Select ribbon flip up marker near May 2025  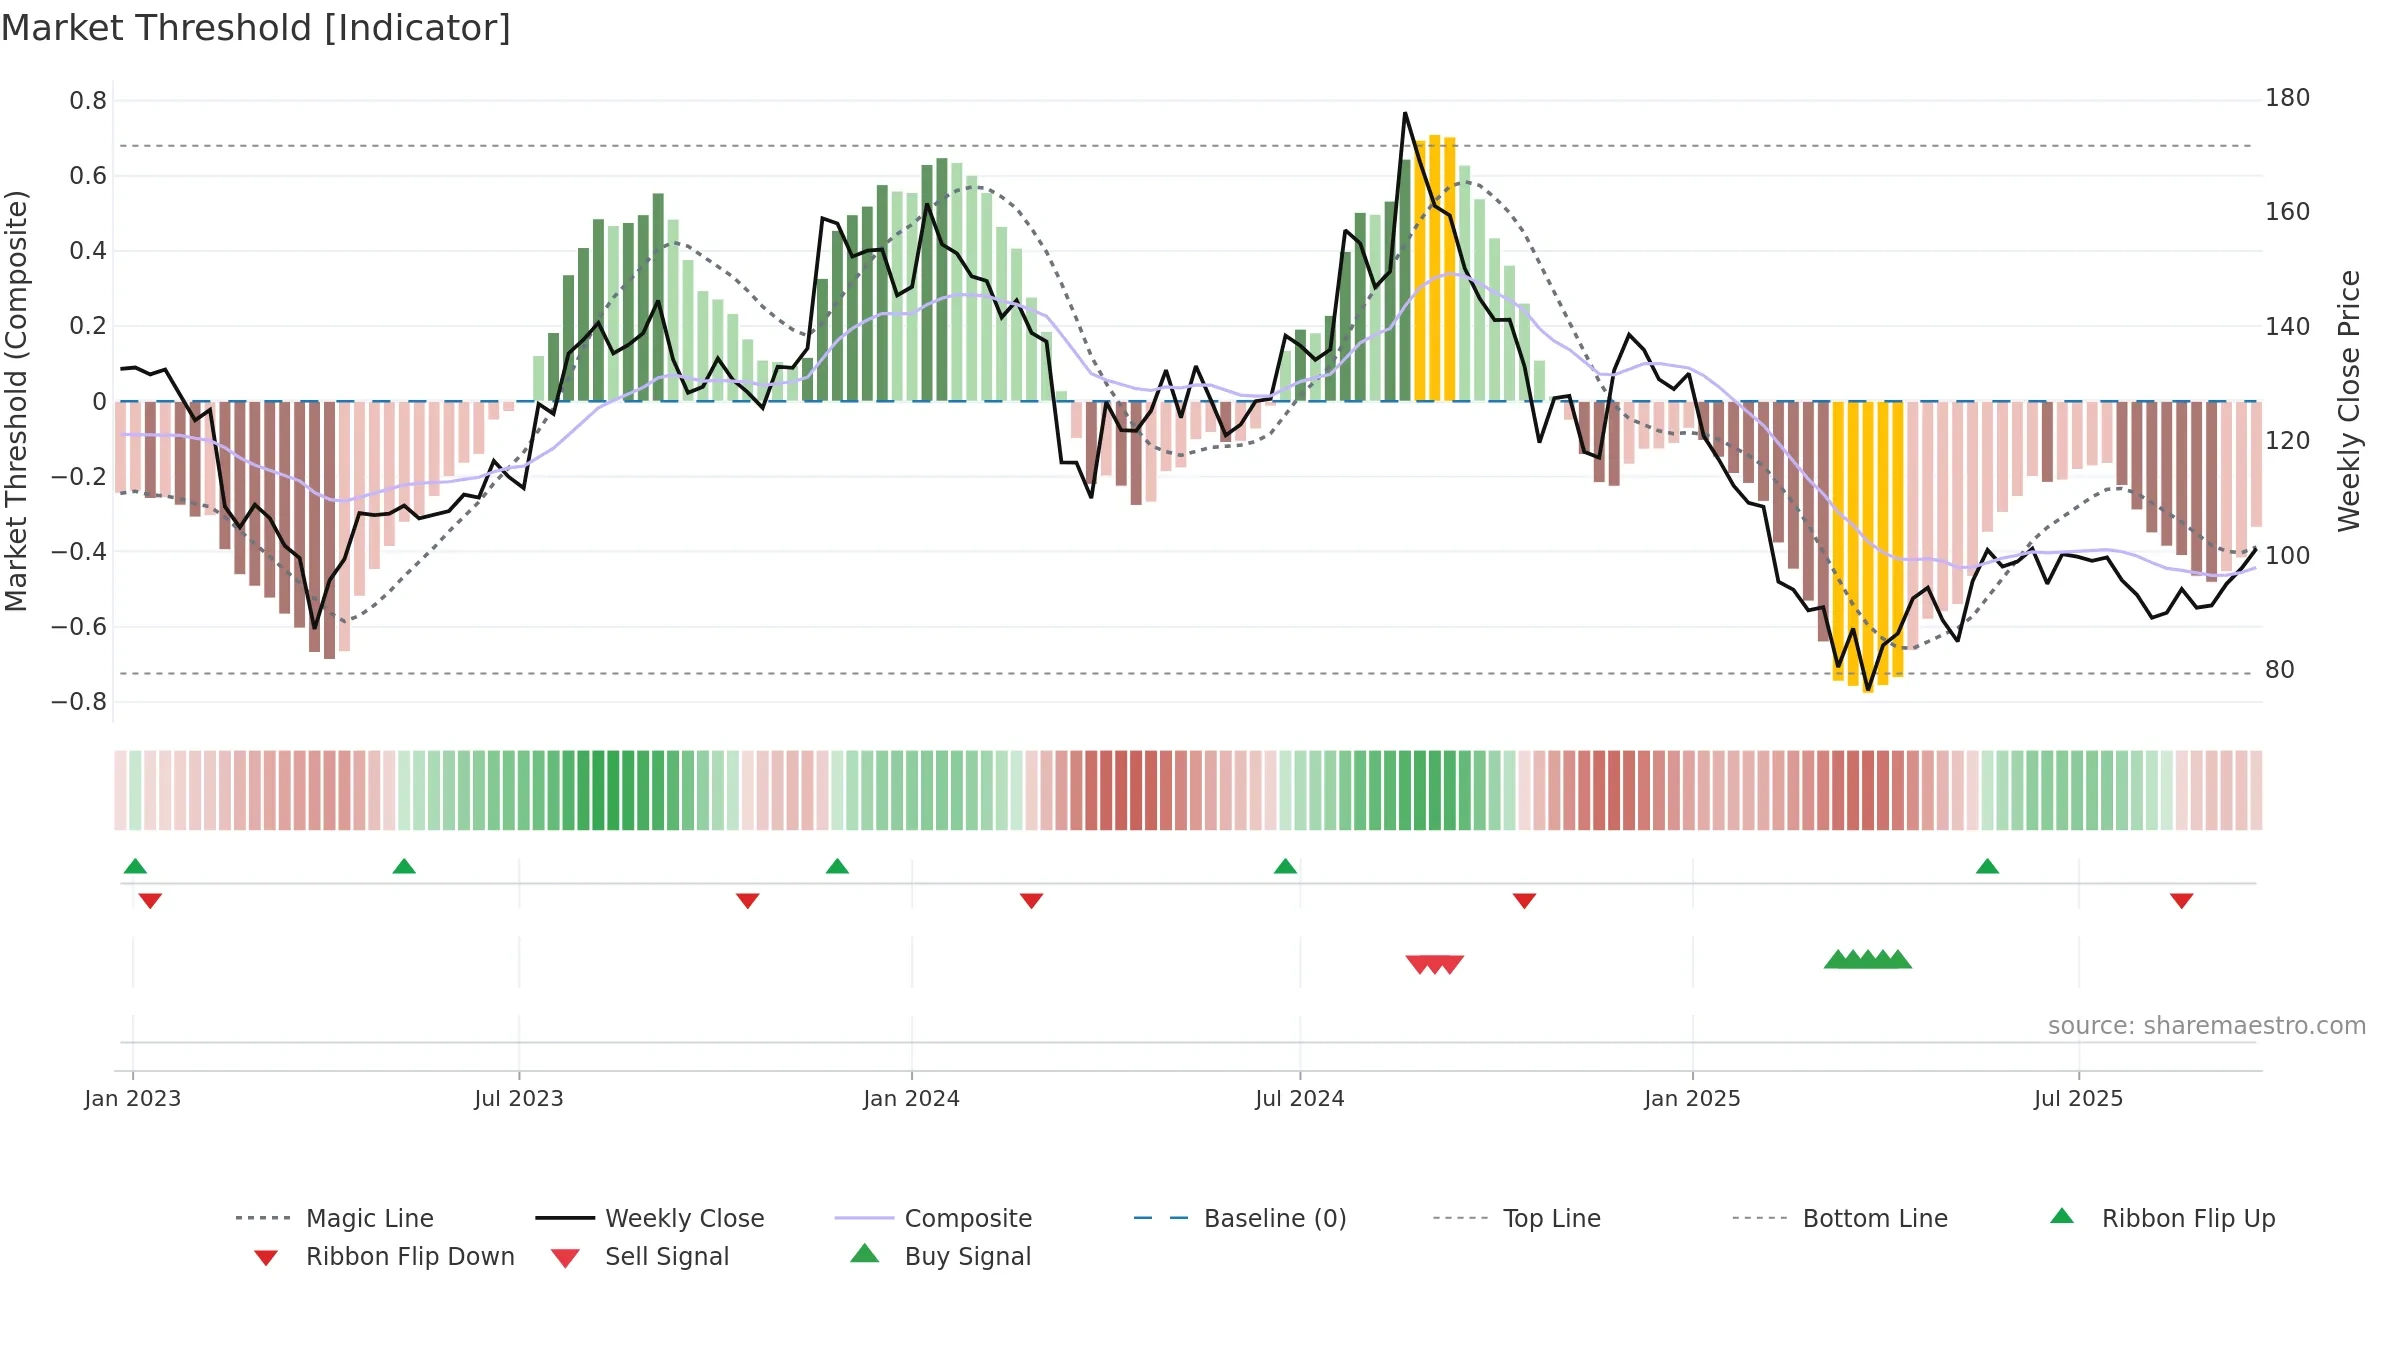click(1987, 866)
